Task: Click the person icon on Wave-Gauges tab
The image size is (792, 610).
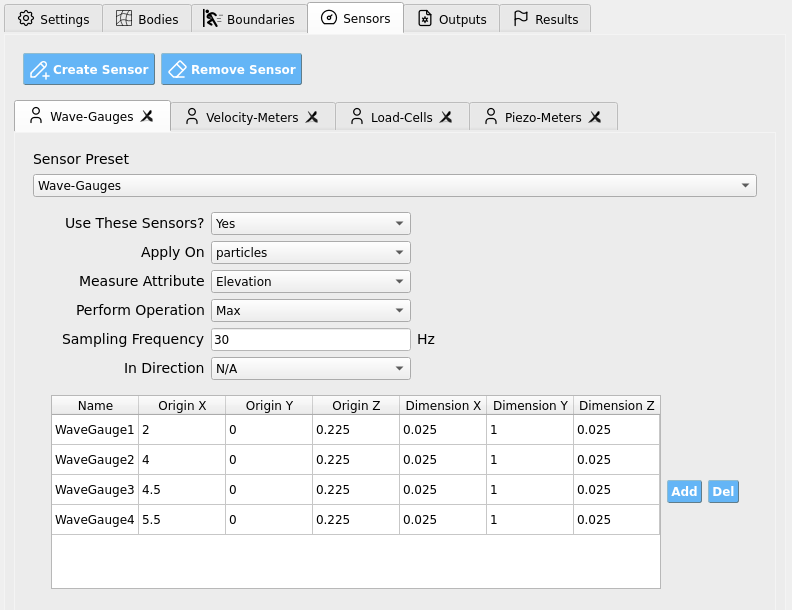Action: coord(36,115)
